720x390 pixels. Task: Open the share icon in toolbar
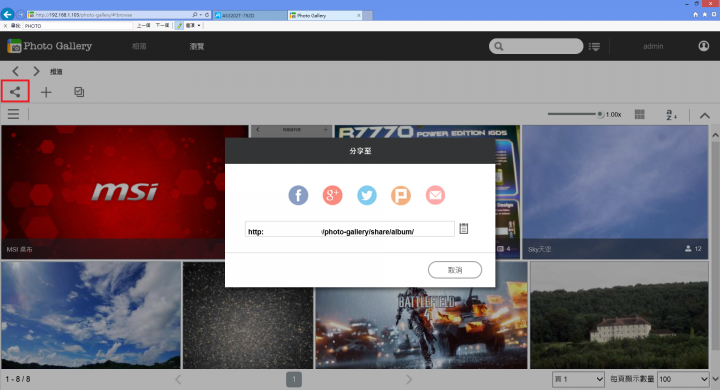point(15,91)
